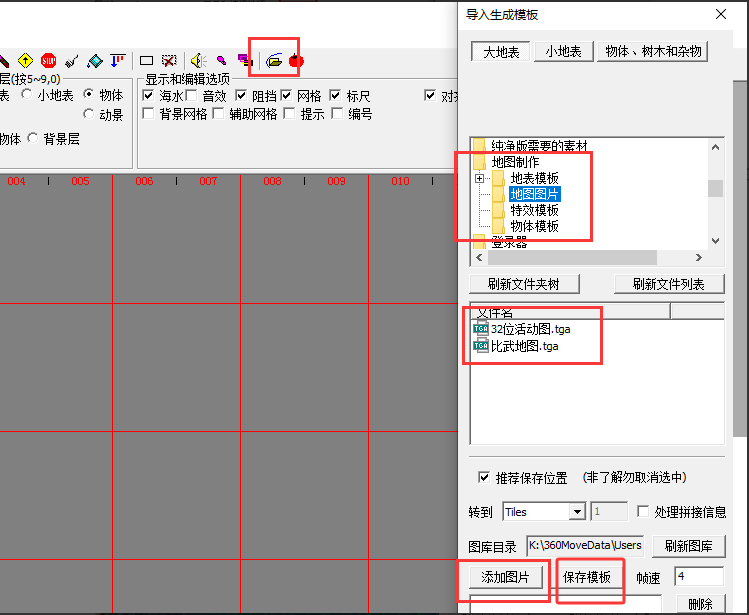The image size is (749, 615).
Task: Click the red STOP sign icon
Action: click(x=49, y=61)
